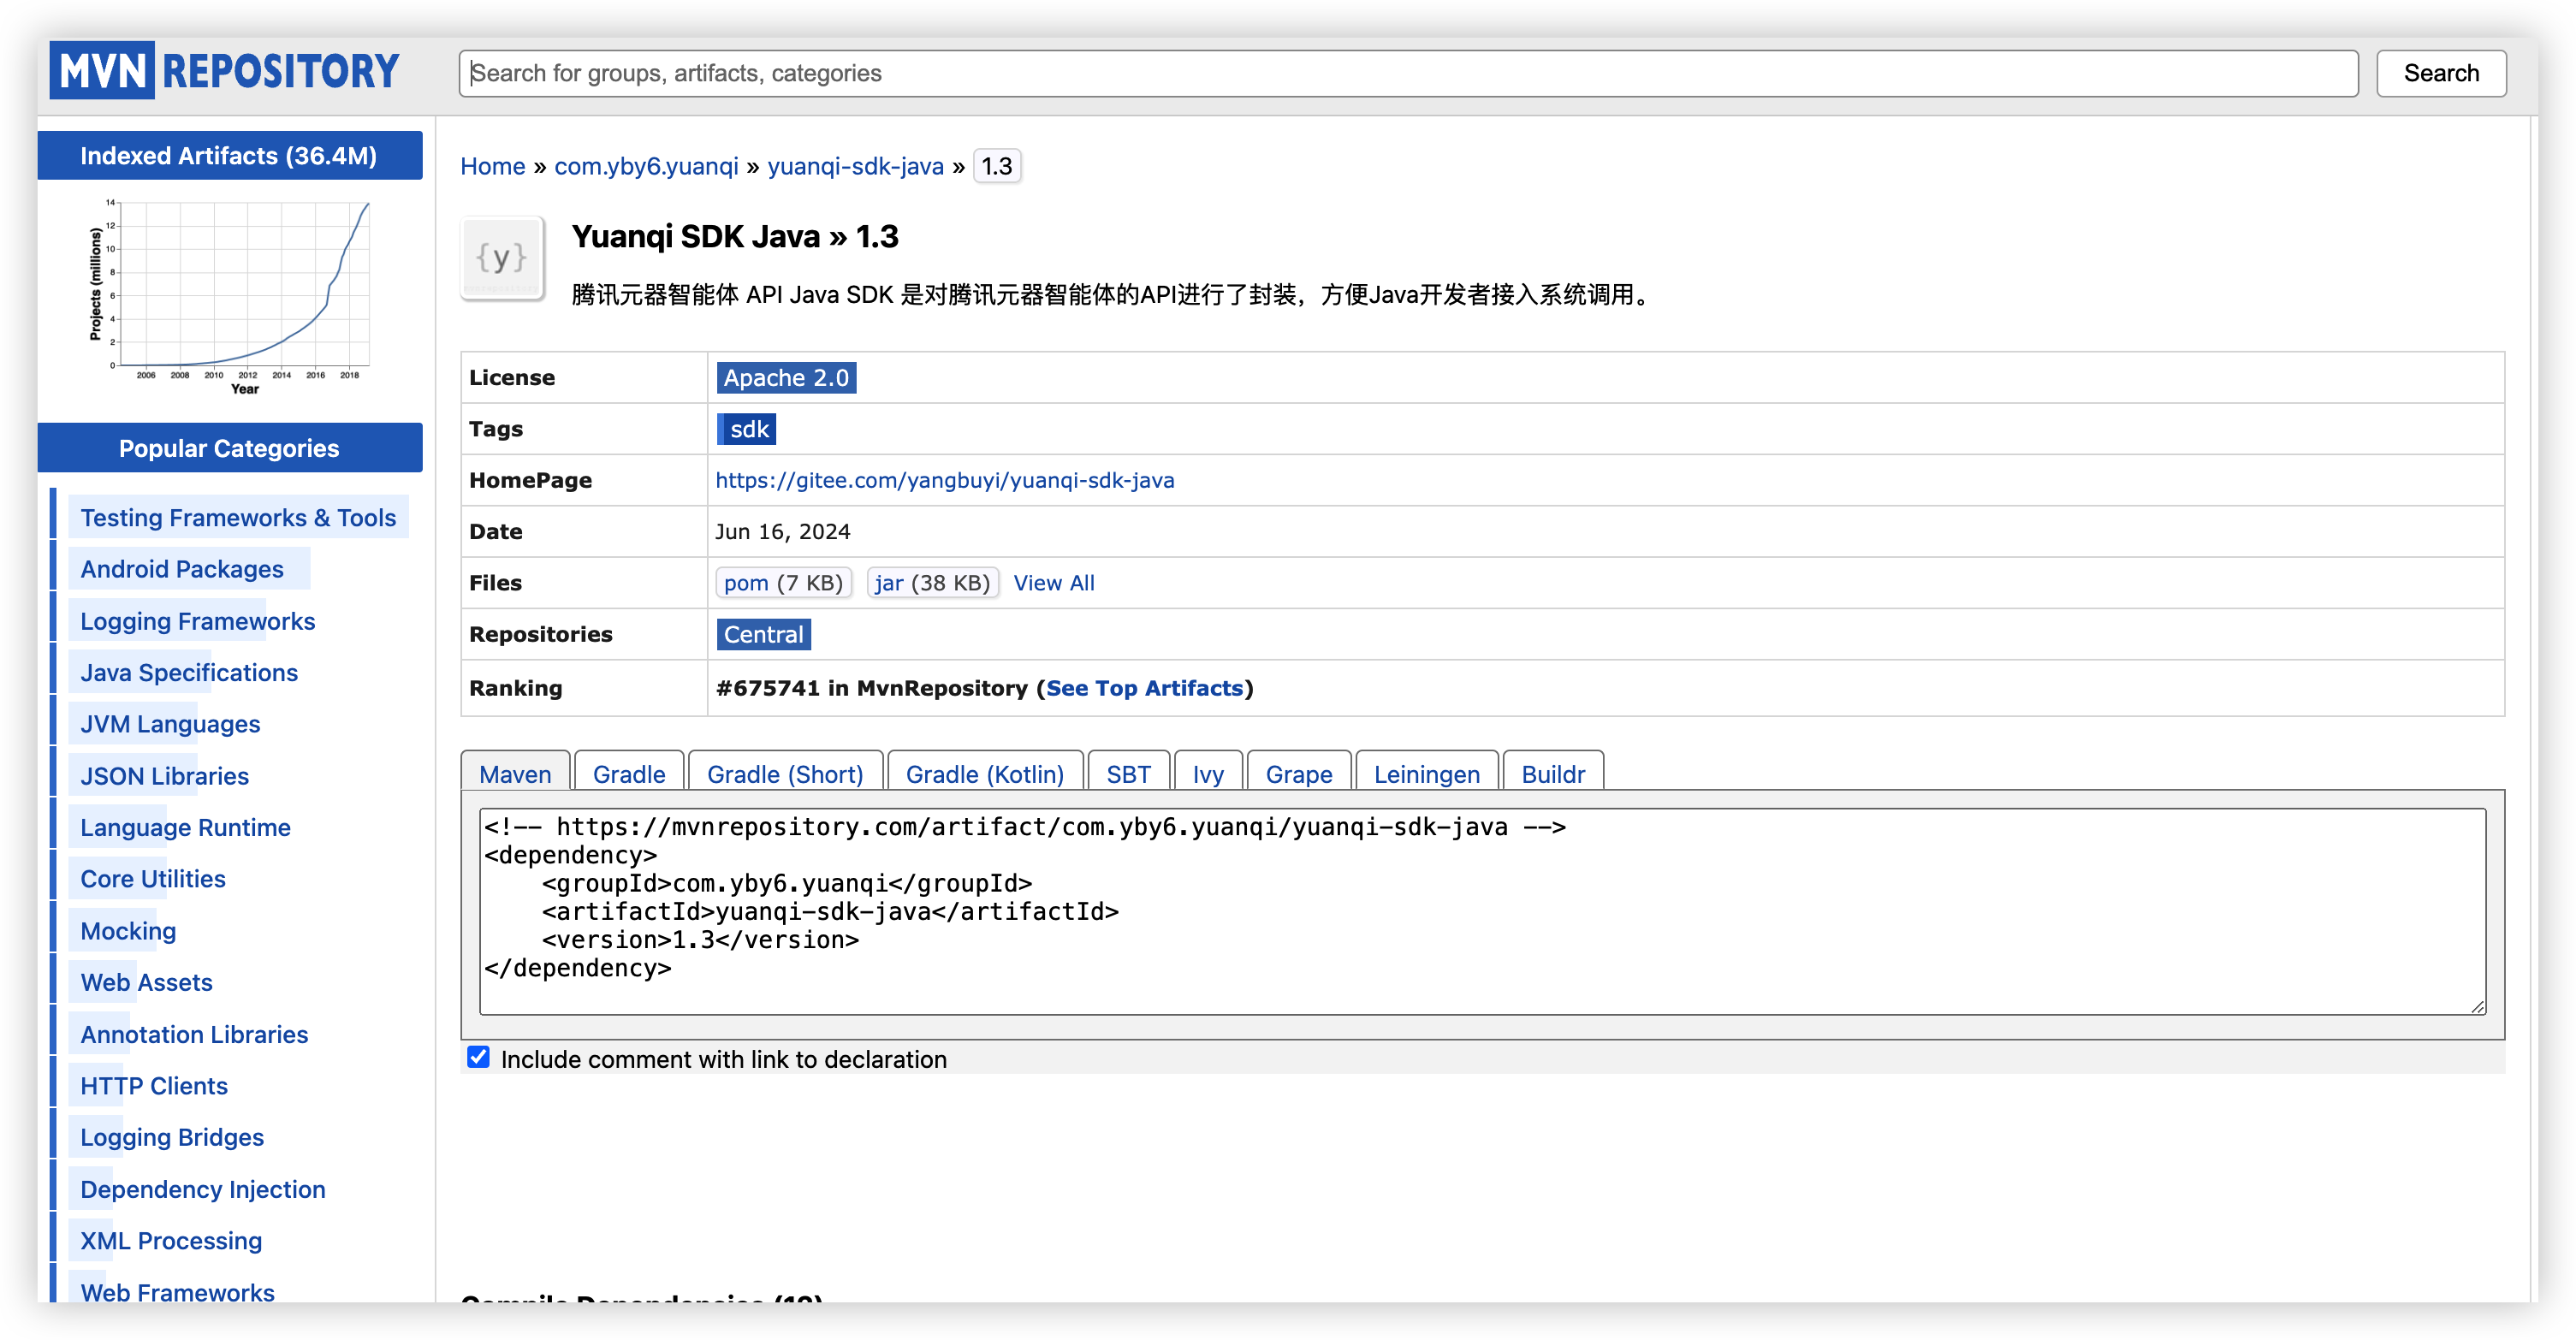Click the textarea resize handle corner
Viewport: 2576px width, 1340px height.
[x=2477, y=1006]
